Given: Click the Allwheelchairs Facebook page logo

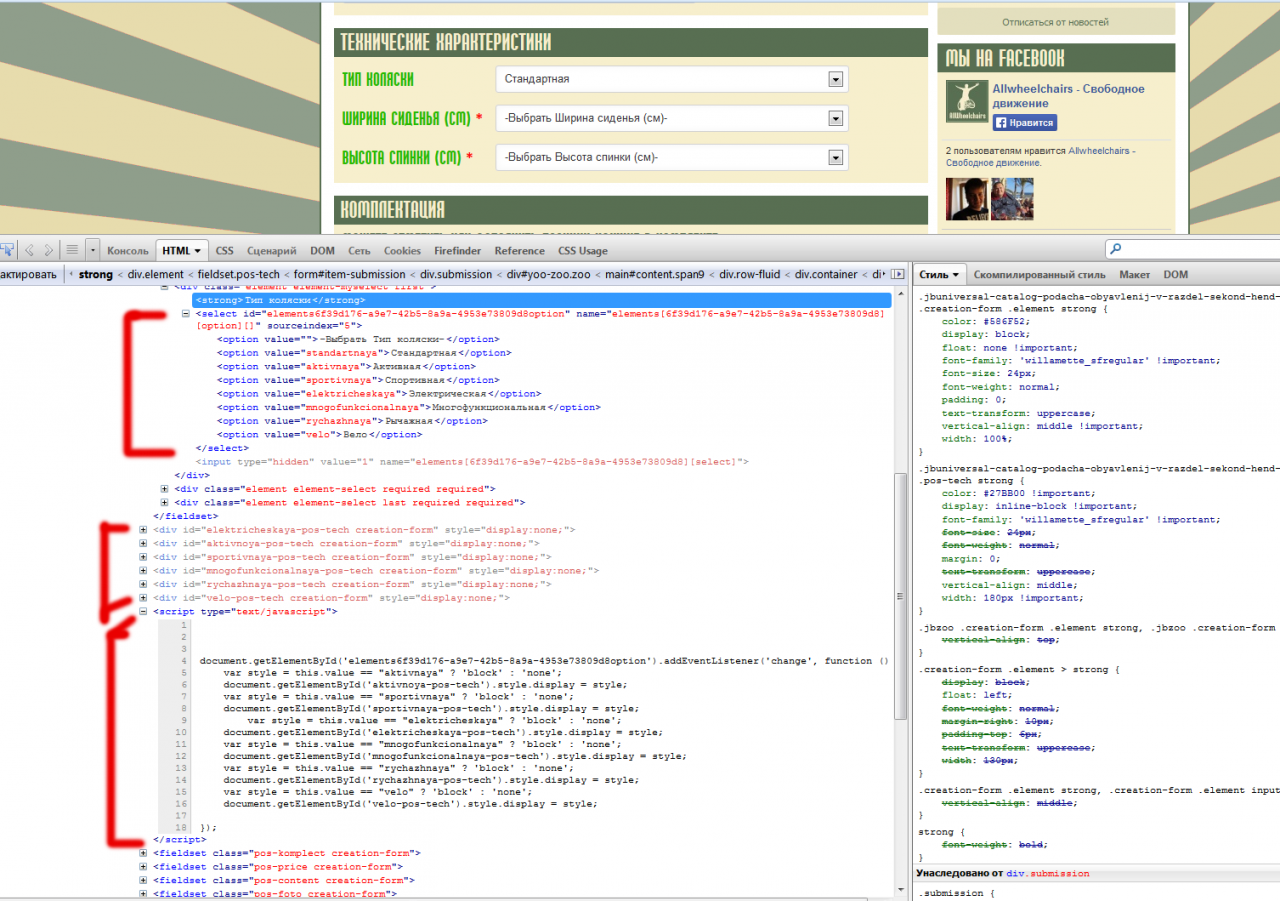Looking at the screenshot, I should (966, 103).
